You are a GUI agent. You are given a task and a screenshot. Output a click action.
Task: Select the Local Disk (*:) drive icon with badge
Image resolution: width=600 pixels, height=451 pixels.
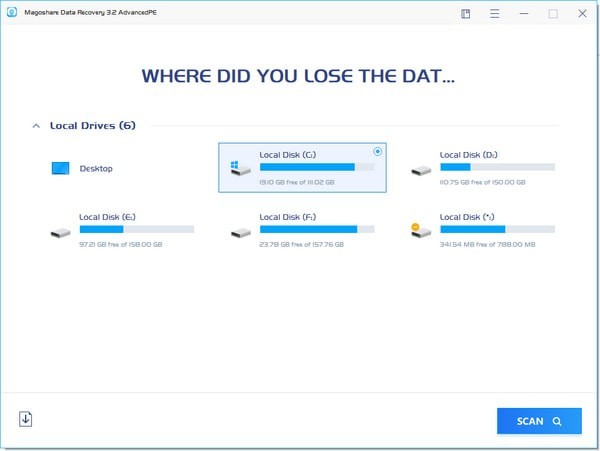coord(420,230)
